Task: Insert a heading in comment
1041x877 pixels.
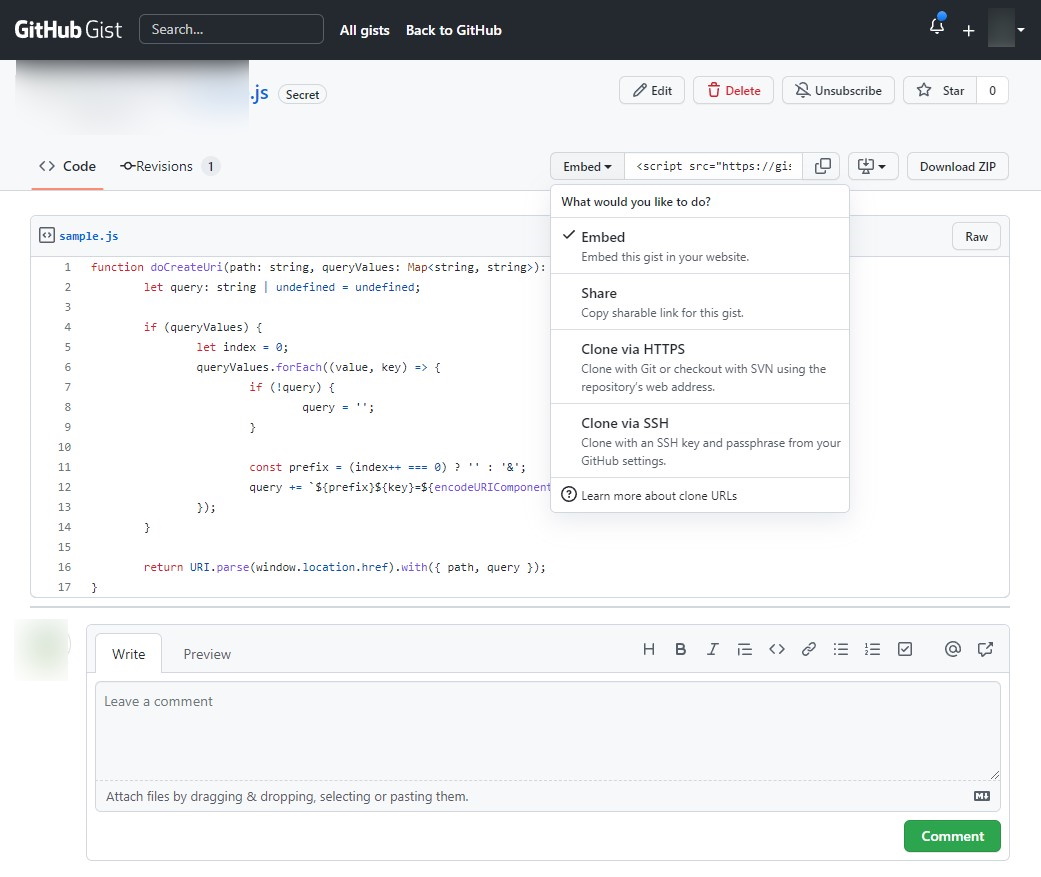Action: tap(649, 649)
